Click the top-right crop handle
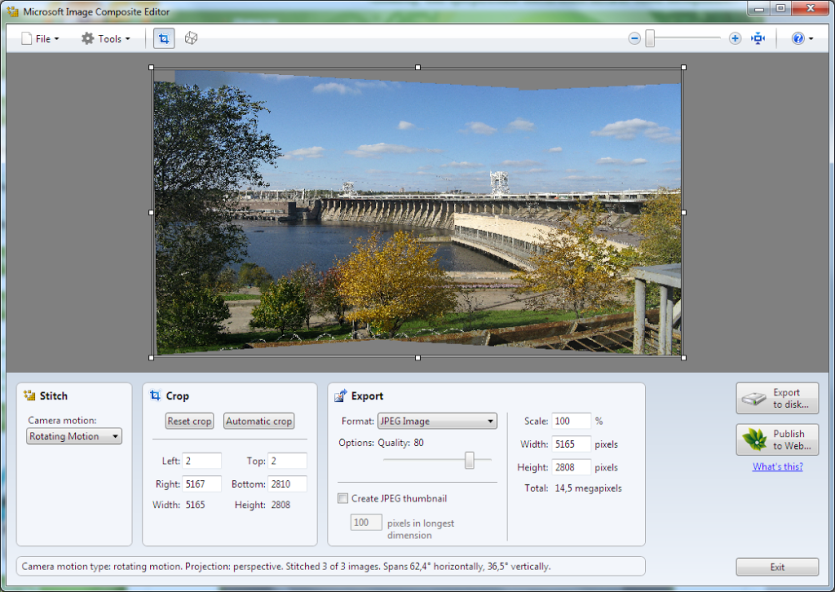835x592 pixels. [x=684, y=68]
